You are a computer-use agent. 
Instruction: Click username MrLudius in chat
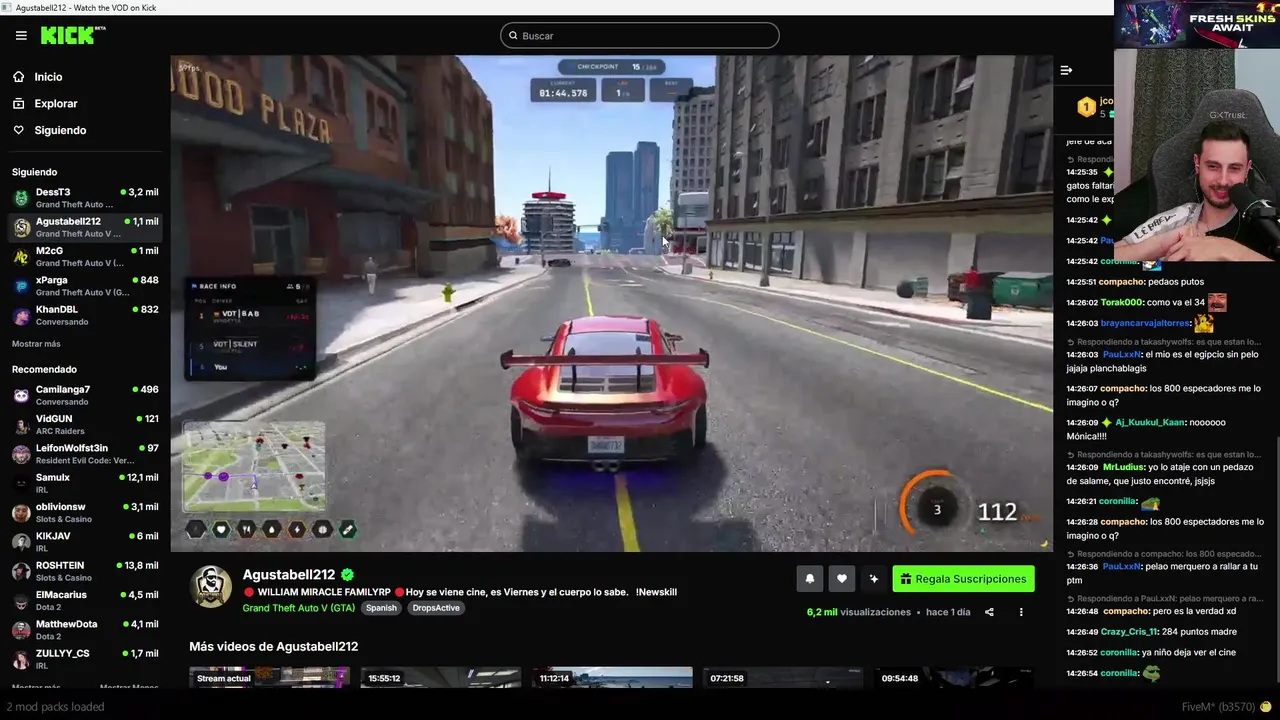pyautogui.click(x=1121, y=467)
